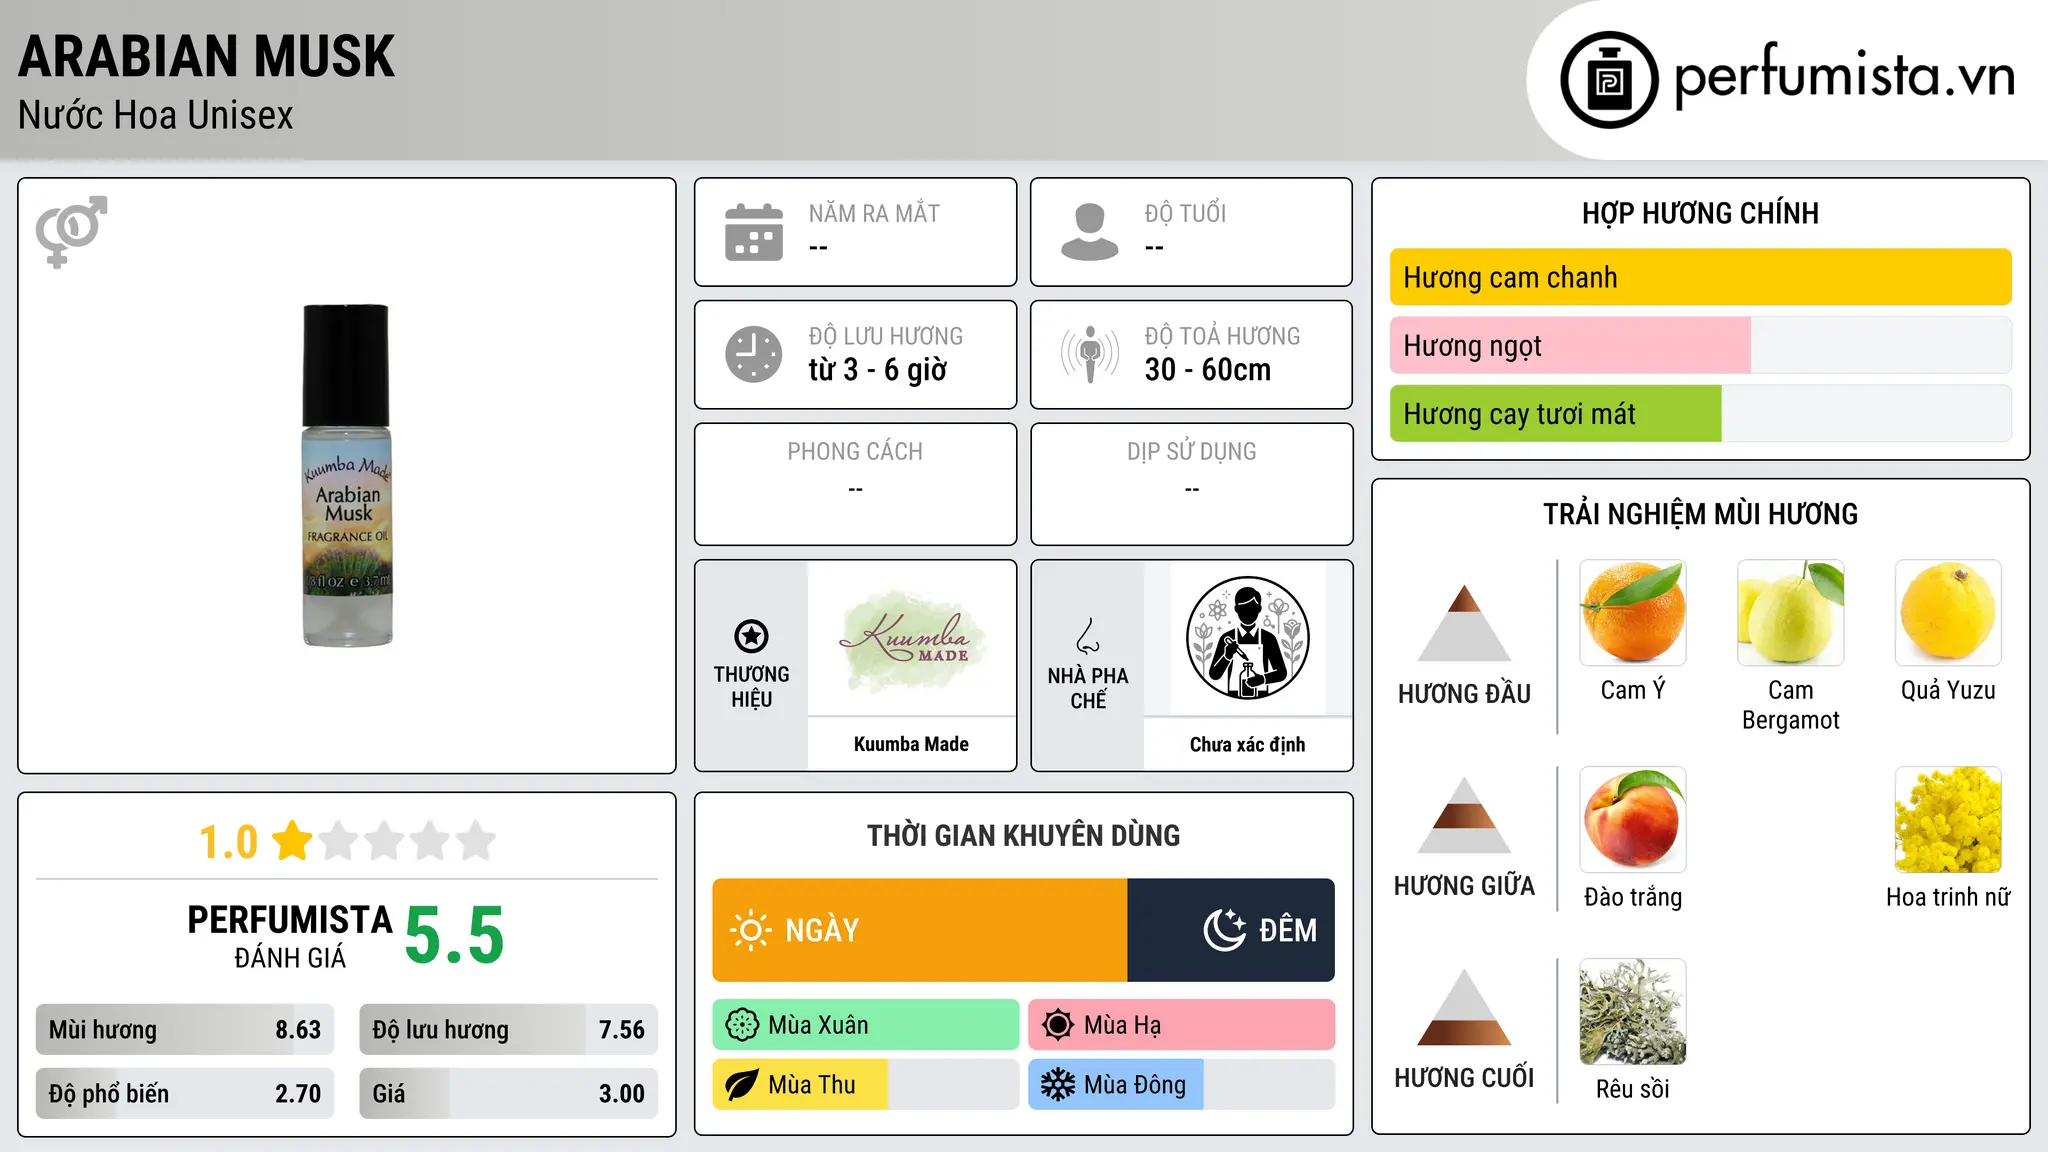Screen dimensions: 2048x1152
Task: Click the PHONG CÁCH style card
Action: 855,484
